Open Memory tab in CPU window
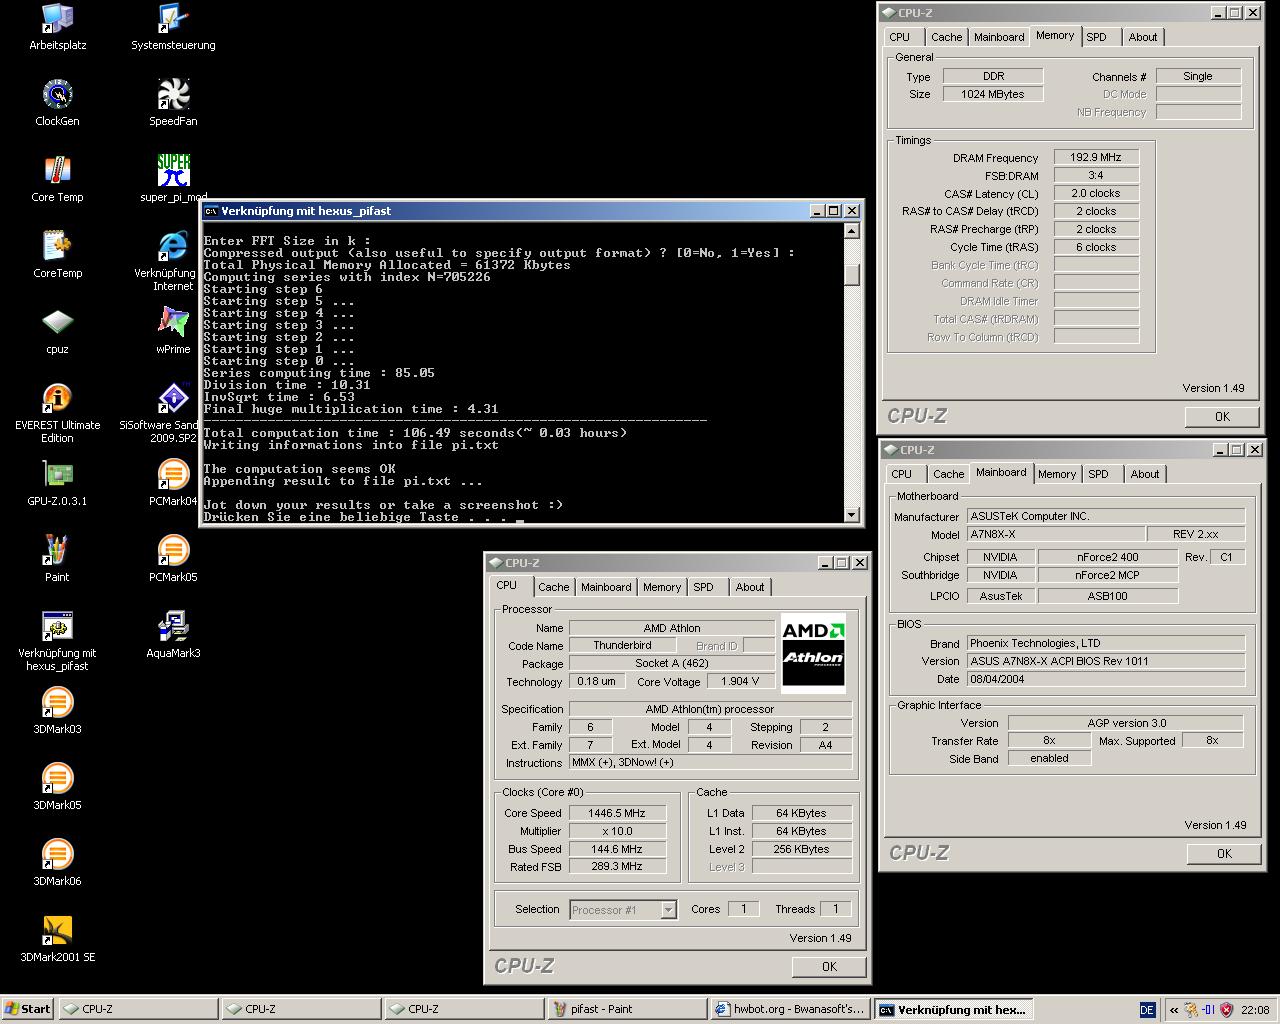The width and height of the screenshot is (1280, 1024). (662, 588)
